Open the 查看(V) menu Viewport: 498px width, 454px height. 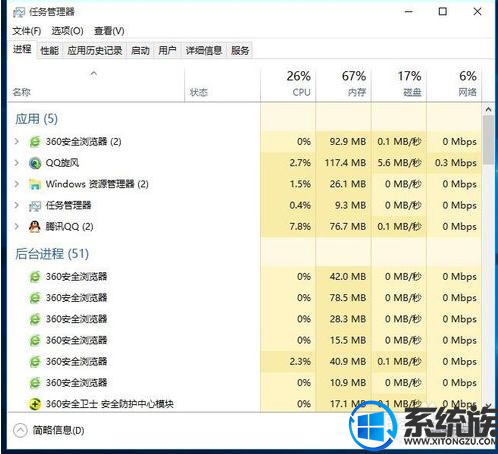pyautogui.click(x=109, y=31)
